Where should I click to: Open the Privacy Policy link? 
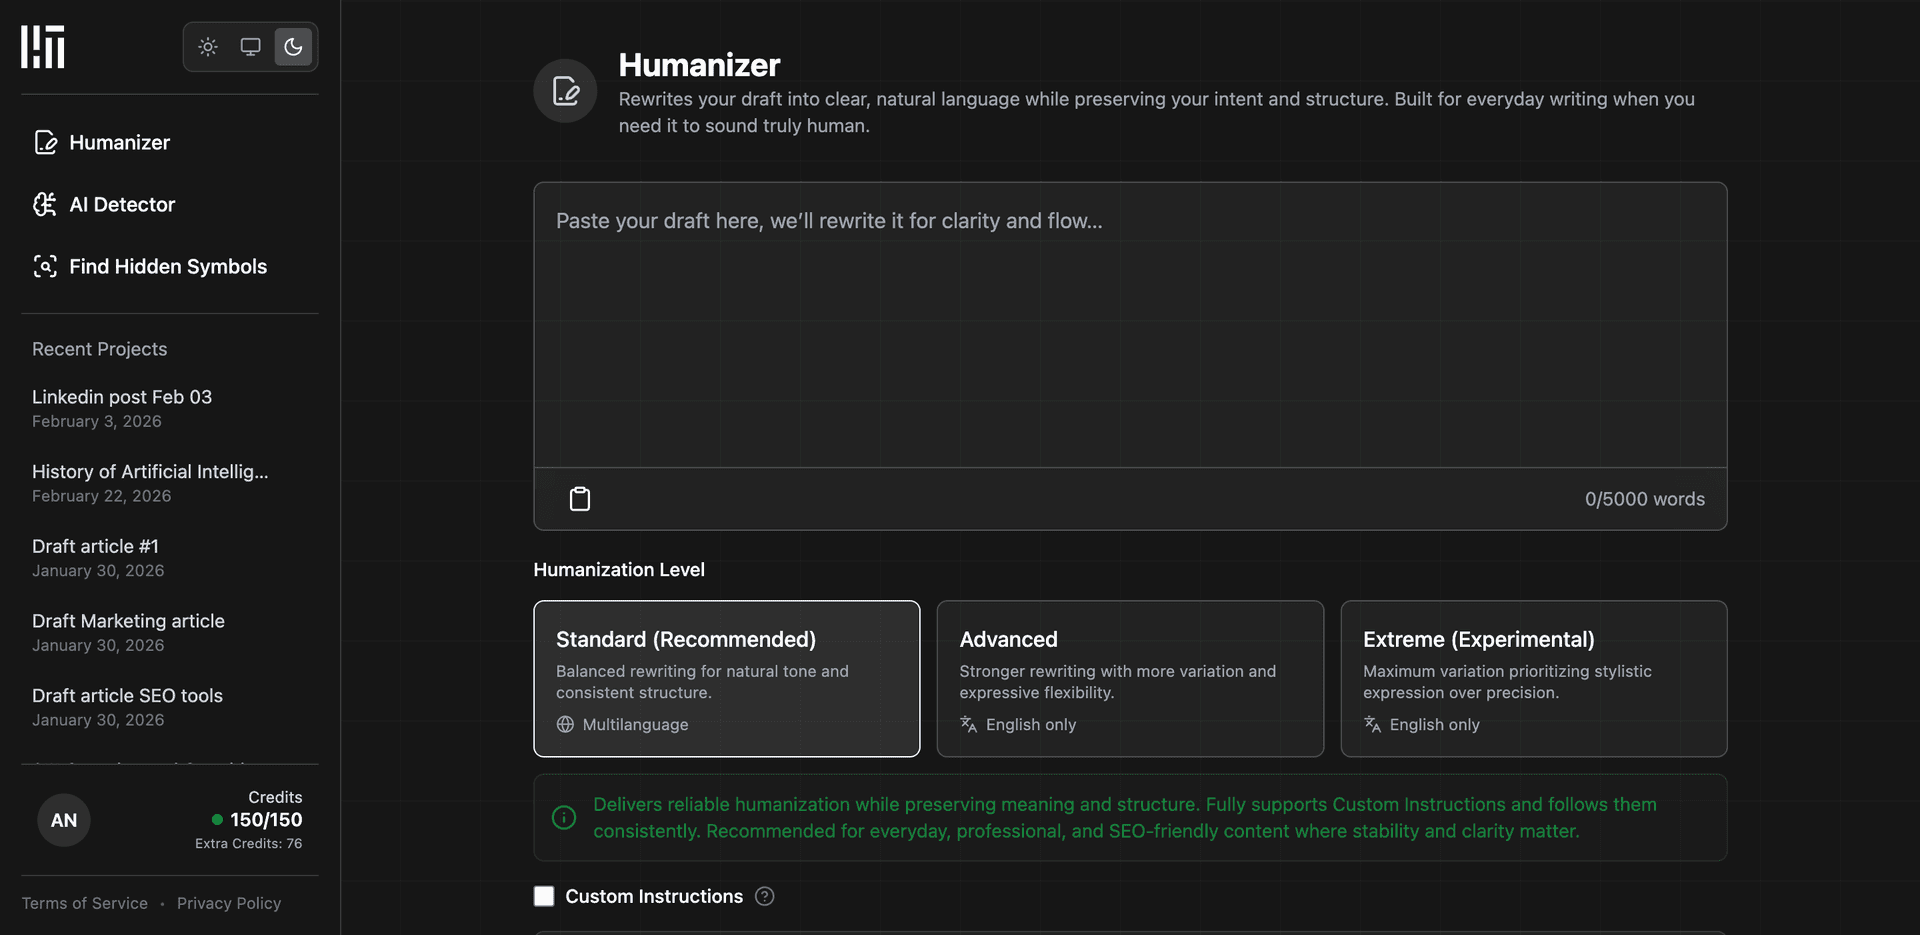(x=229, y=904)
